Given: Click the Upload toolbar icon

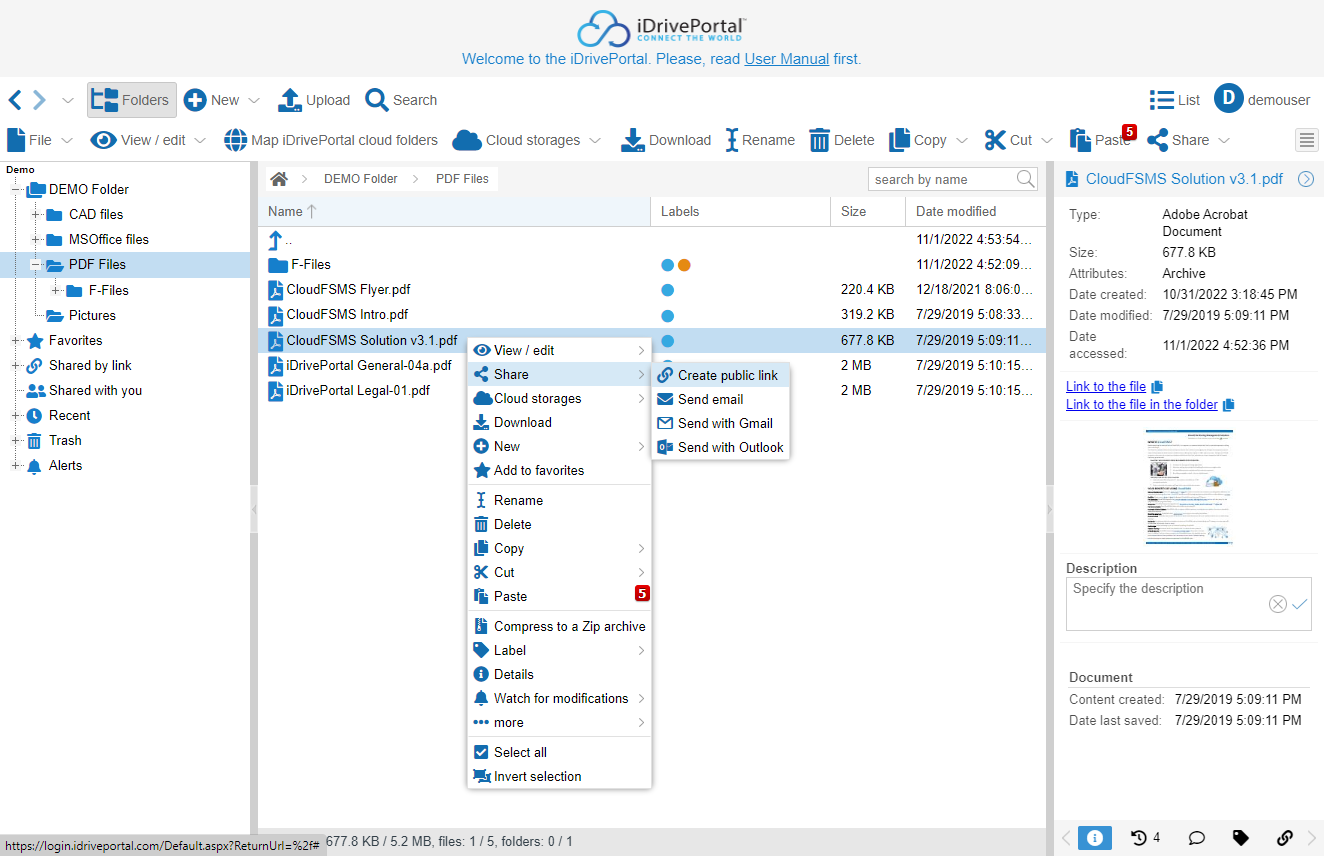Looking at the screenshot, I should pos(290,100).
